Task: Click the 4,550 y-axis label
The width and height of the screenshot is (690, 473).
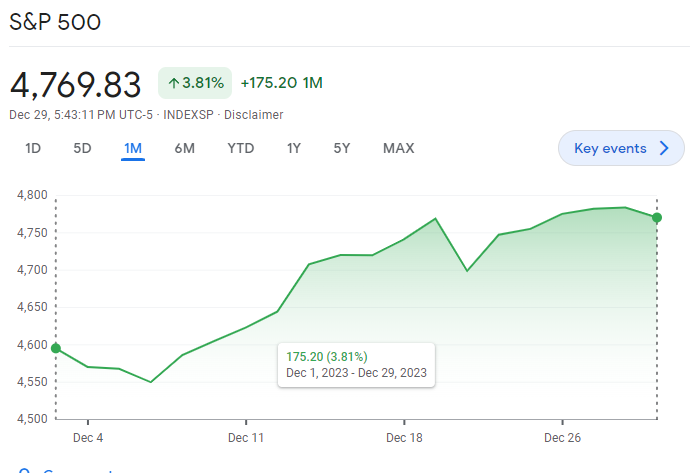Action: [32, 382]
